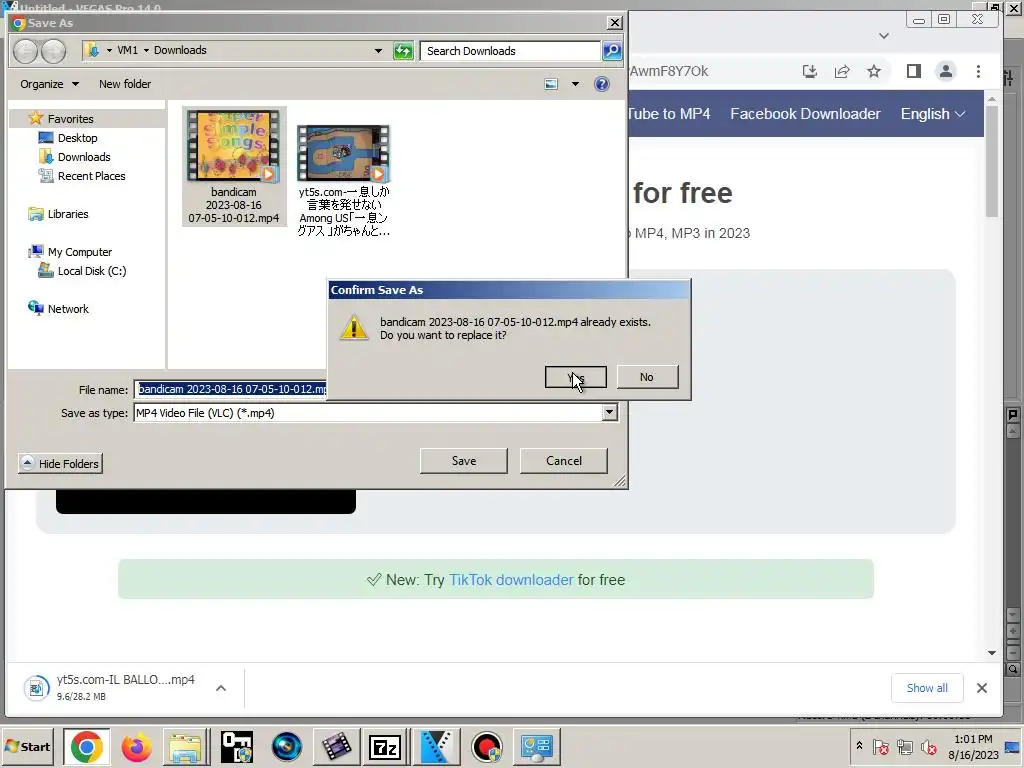1024x768 pixels.
Task: Go back with the back arrow in Save As
Action: click(25, 51)
